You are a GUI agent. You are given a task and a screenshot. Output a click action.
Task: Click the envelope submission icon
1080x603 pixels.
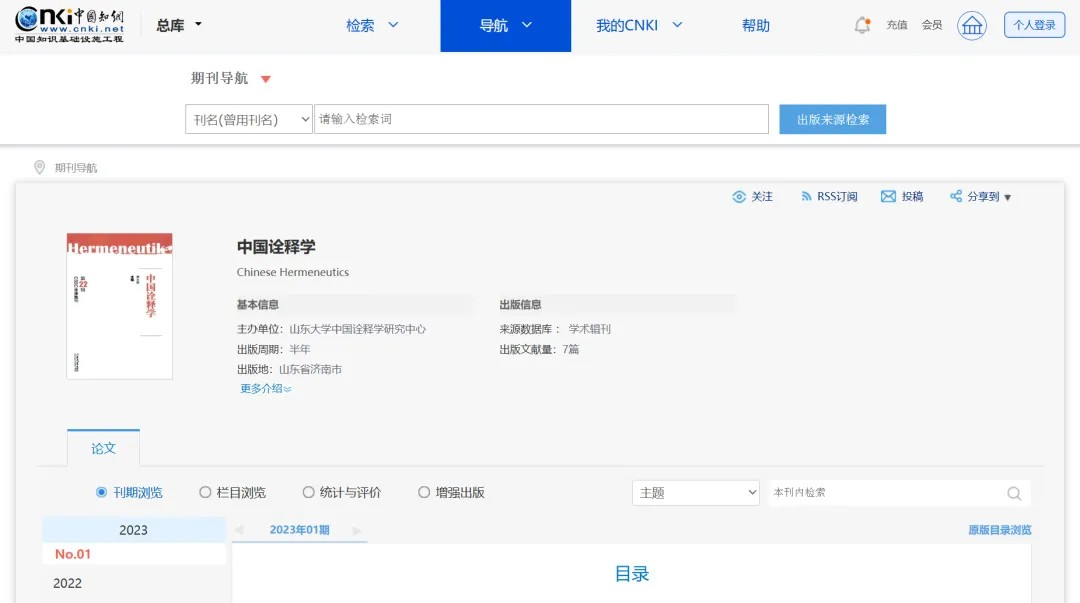888,197
